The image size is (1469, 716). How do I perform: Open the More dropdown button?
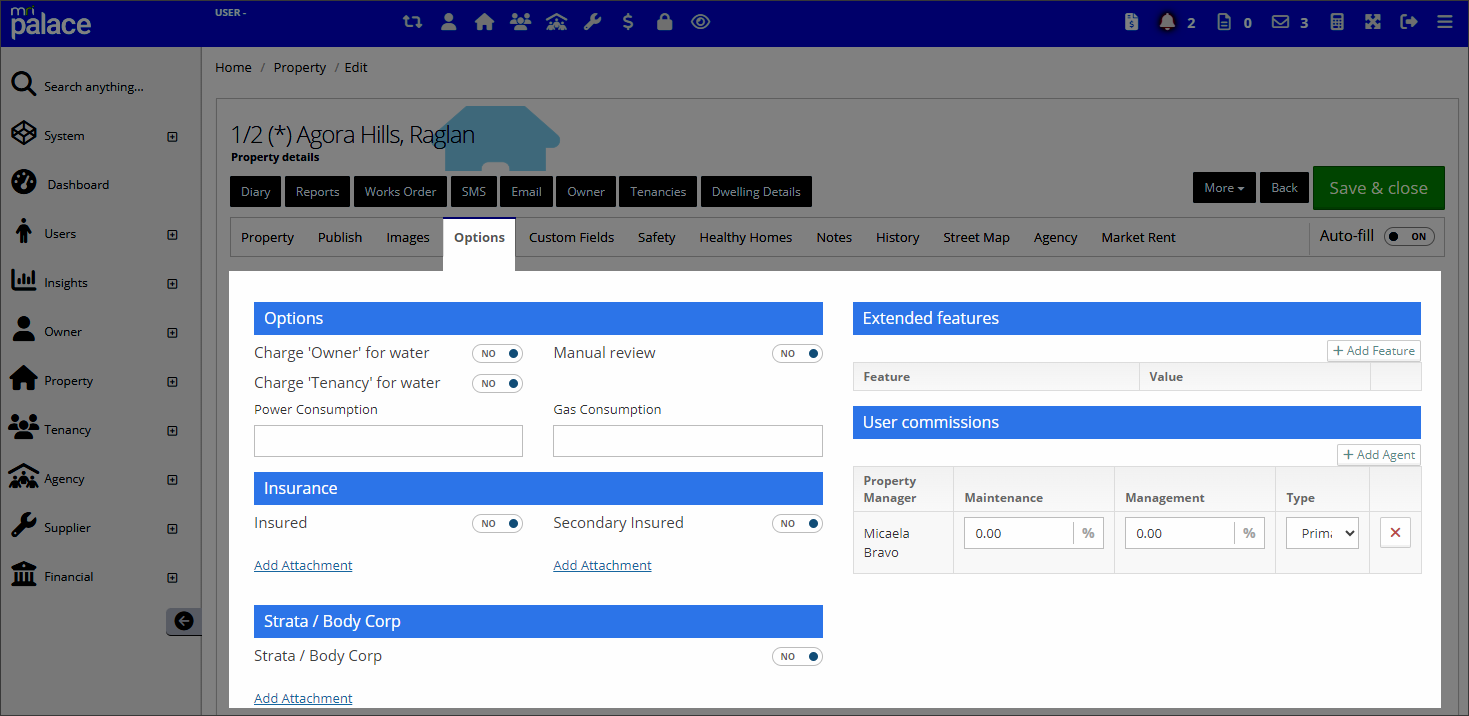pos(1224,187)
